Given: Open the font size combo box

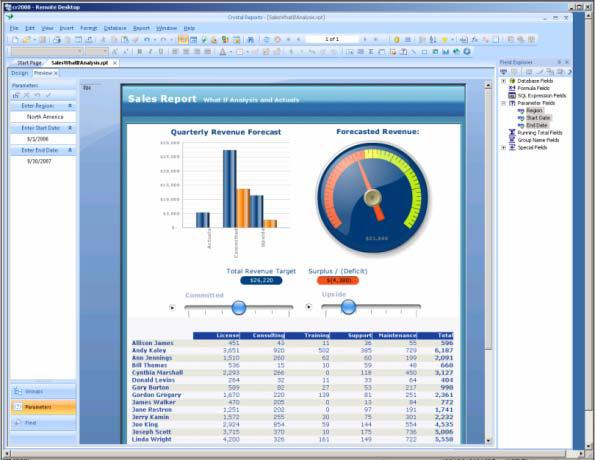Looking at the screenshot, I should point(97,52).
